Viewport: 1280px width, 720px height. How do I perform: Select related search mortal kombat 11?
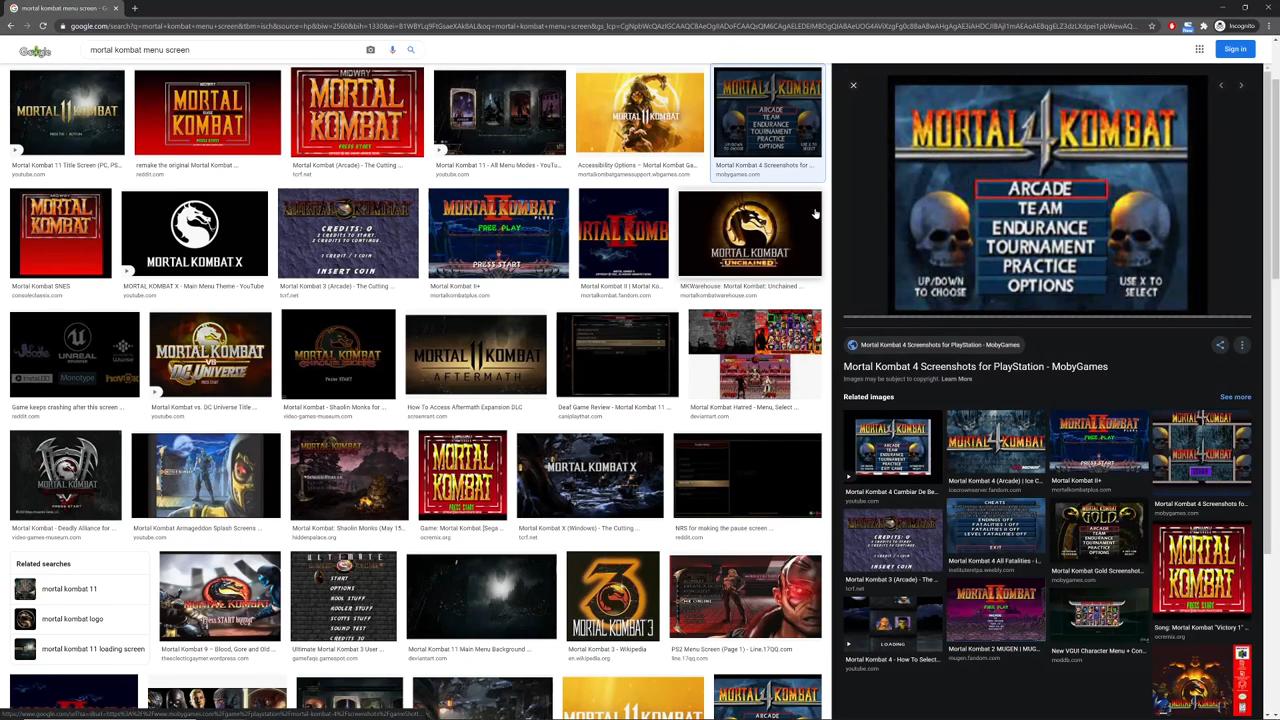pos(81,589)
